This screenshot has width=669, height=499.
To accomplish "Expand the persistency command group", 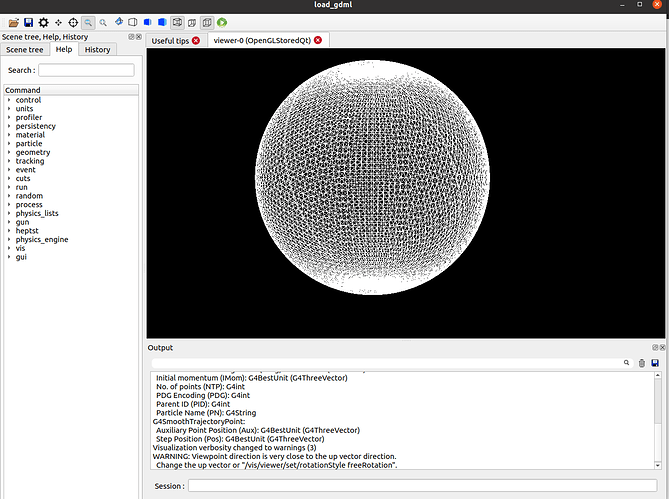I will (x=9, y=126).
